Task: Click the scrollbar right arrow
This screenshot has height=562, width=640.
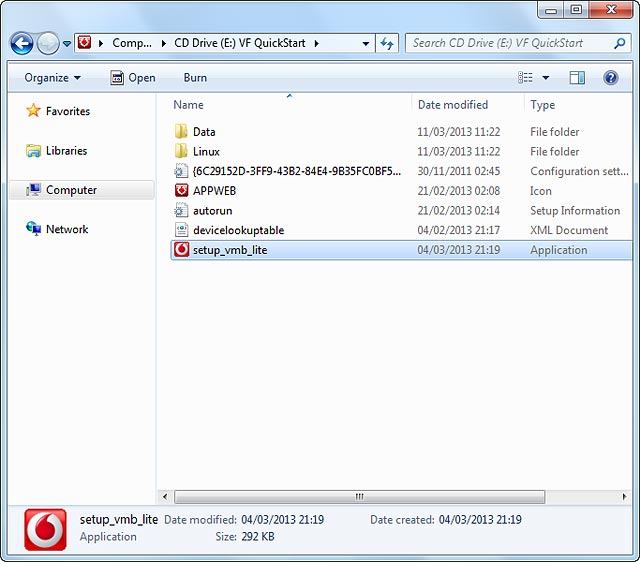Action: click(x=624, y=497)
